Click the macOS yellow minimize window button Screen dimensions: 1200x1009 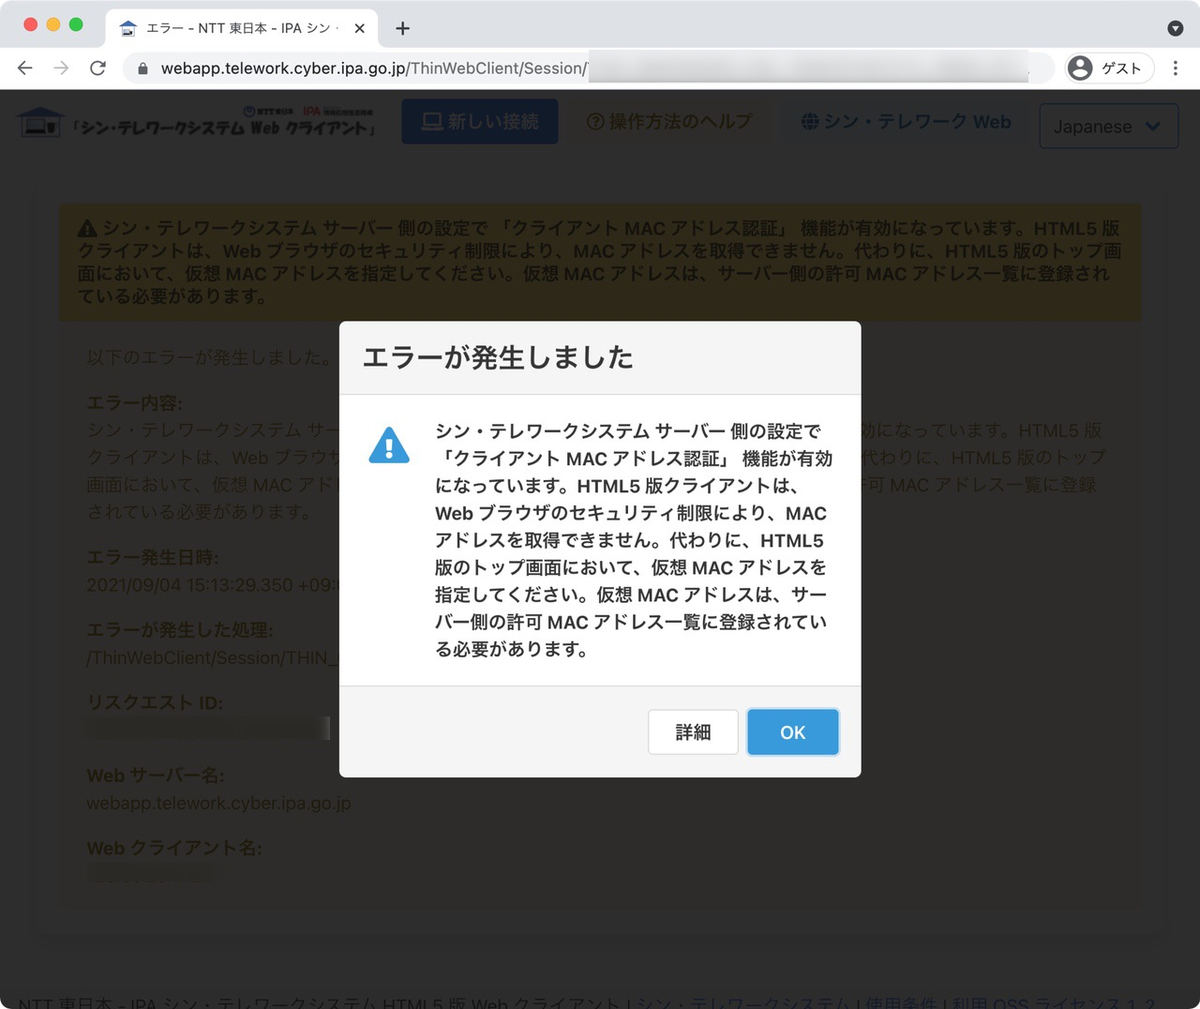(x=53, y=24)
